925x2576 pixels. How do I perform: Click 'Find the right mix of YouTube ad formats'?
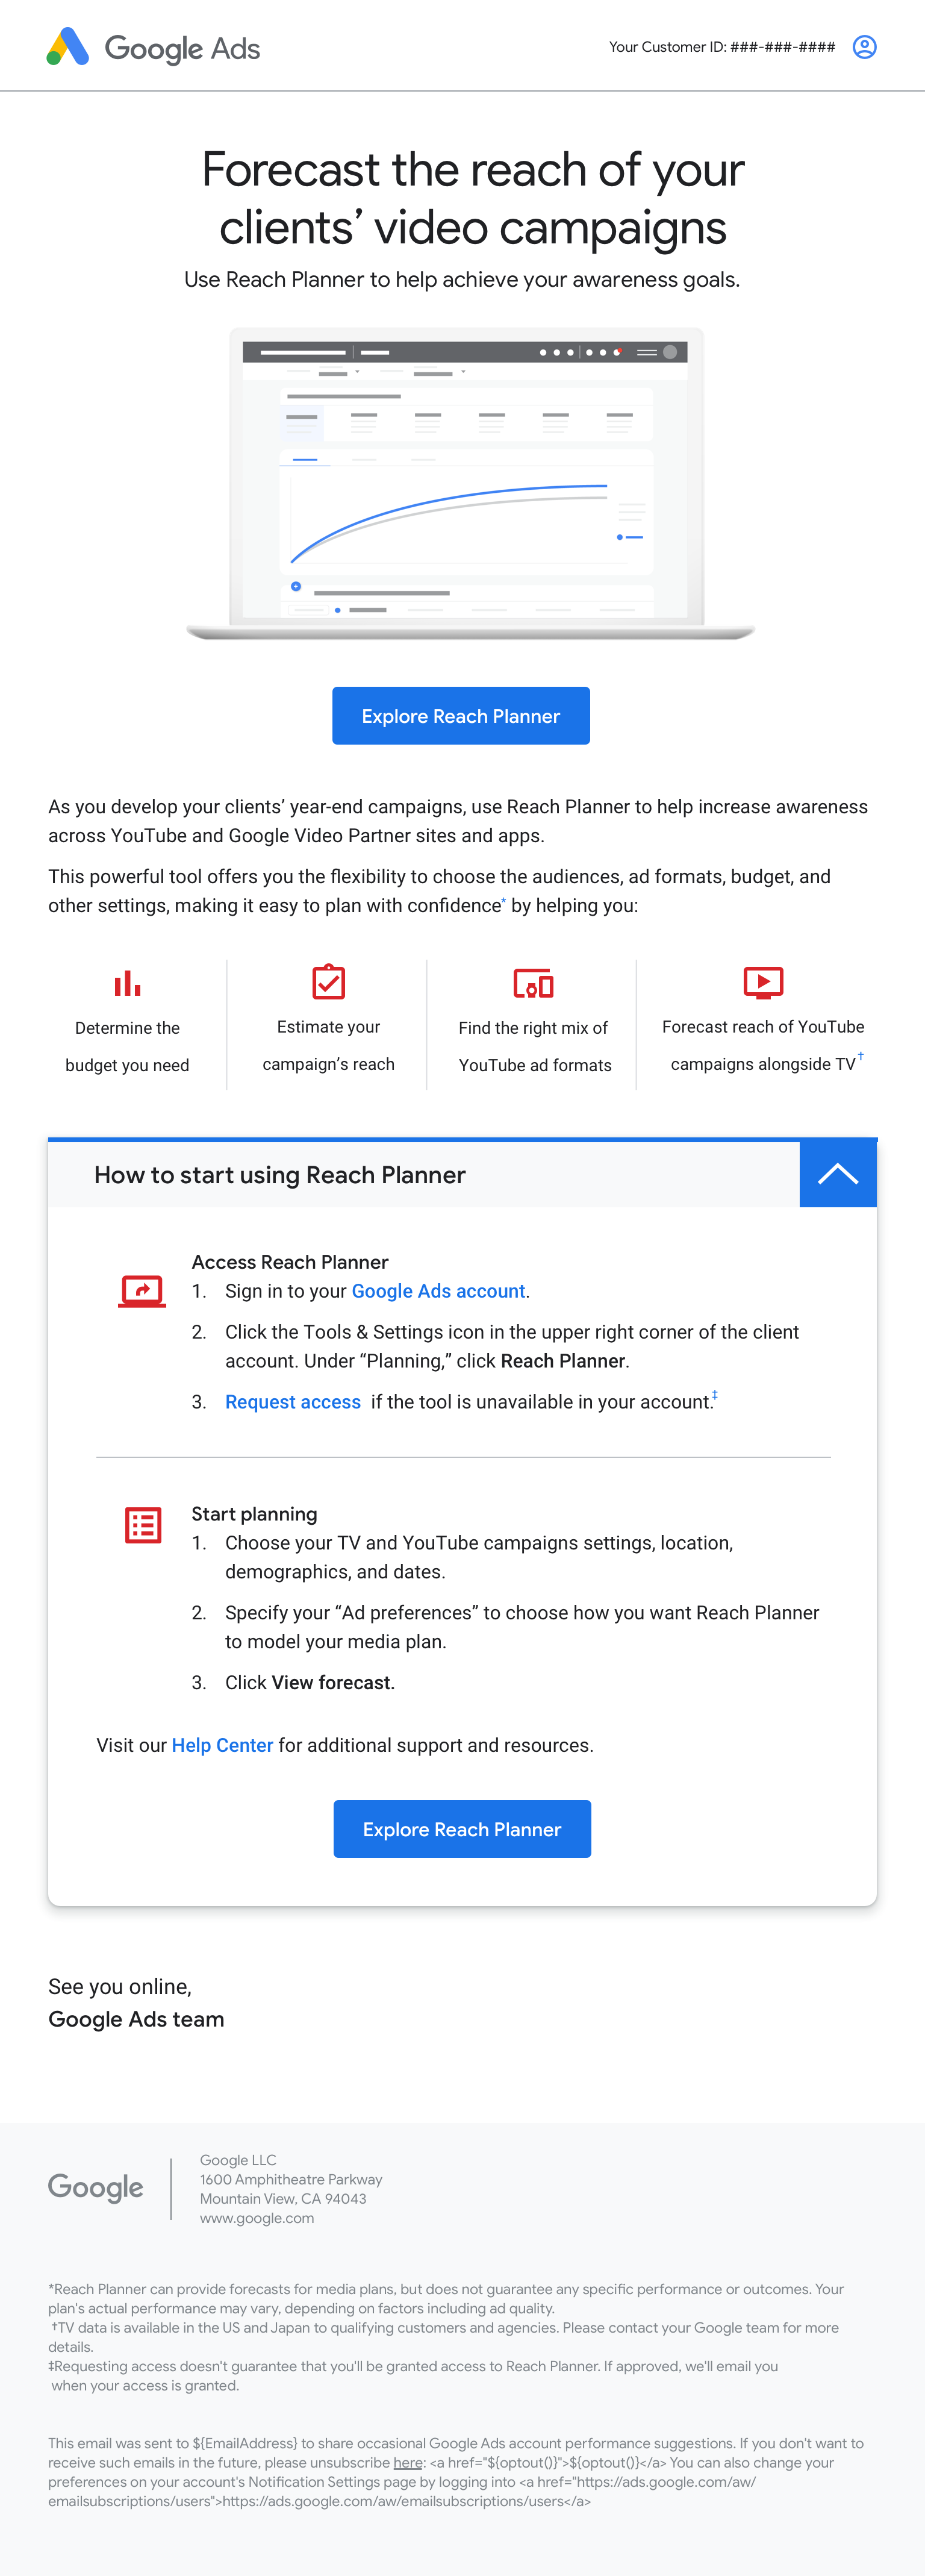pos(534,1046)
